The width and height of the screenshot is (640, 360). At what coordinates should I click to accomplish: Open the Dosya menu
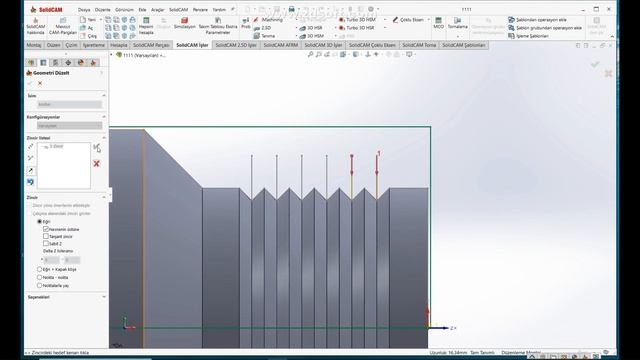84,9
